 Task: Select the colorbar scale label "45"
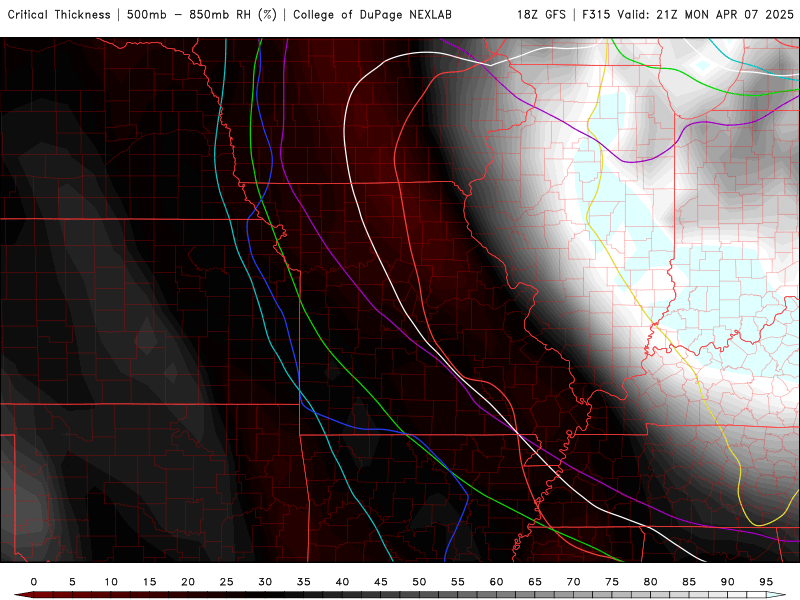381,582
